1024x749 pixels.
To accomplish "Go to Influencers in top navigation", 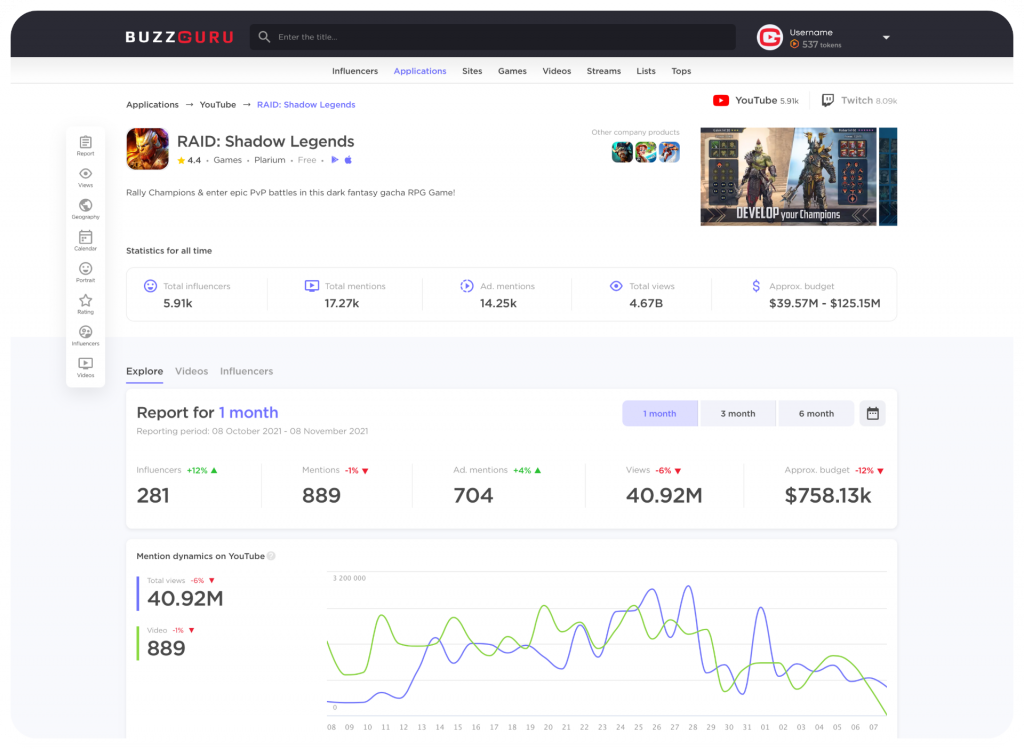I will [355, 71].
